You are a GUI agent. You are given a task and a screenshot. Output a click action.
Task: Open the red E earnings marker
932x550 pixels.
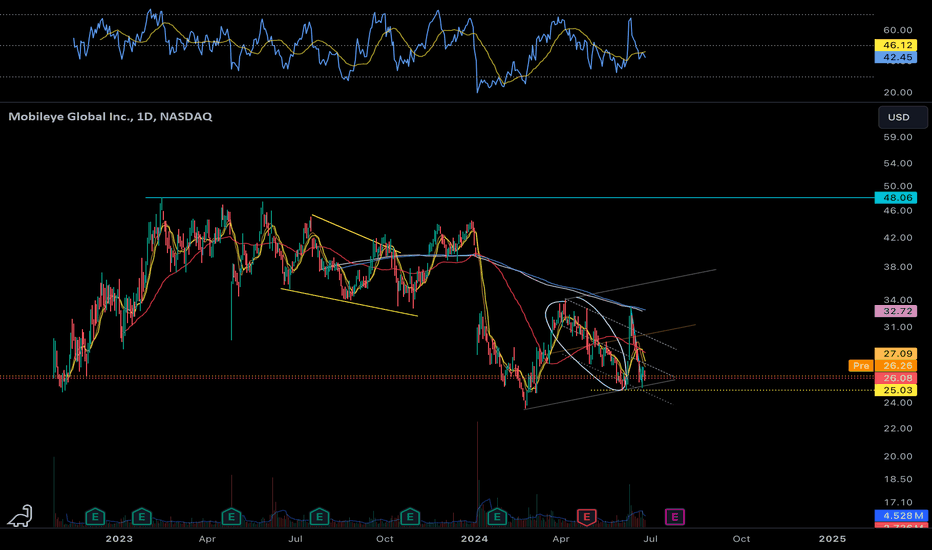(x=587, y=517)
